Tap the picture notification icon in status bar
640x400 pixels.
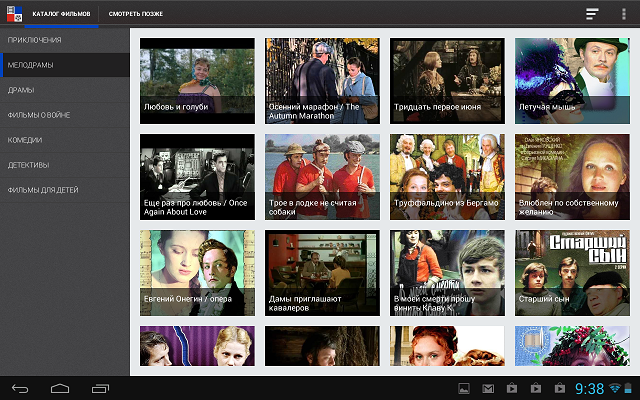pos(464,389)
